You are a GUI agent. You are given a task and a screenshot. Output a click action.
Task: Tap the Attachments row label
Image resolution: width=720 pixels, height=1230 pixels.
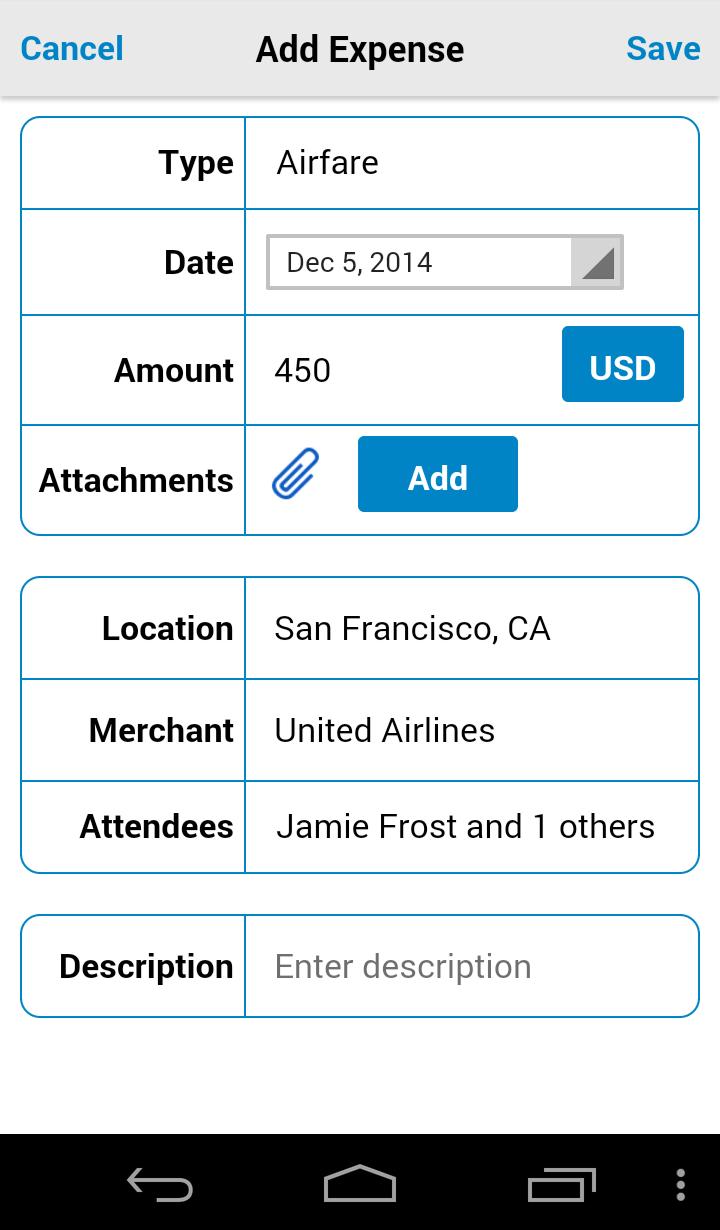[x=136, y=480]
